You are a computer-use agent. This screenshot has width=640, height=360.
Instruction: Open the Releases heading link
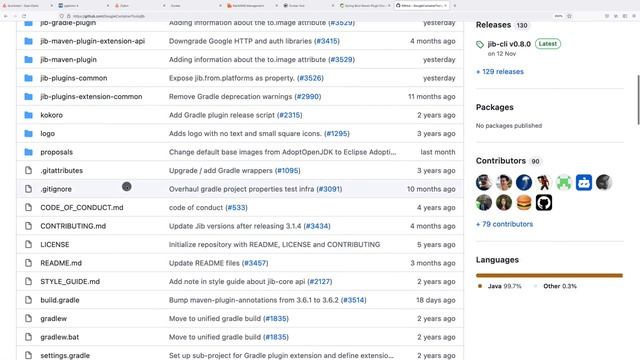click(493, 25)
